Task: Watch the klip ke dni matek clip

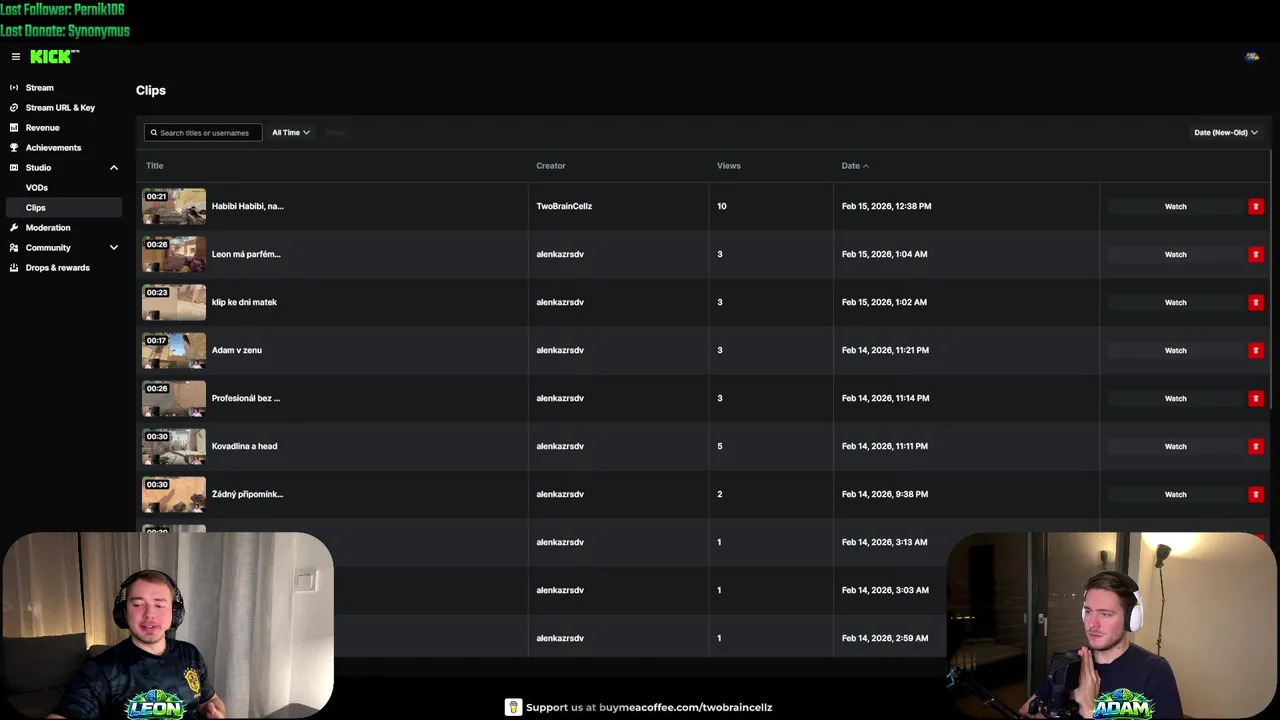Action: pos(1175,302)
